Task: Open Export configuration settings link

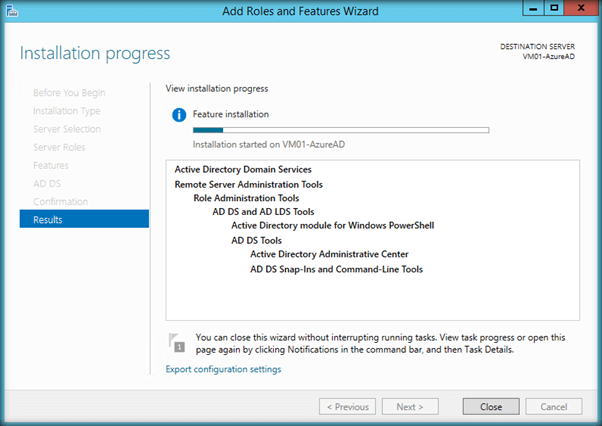Action: coord(223,369)
